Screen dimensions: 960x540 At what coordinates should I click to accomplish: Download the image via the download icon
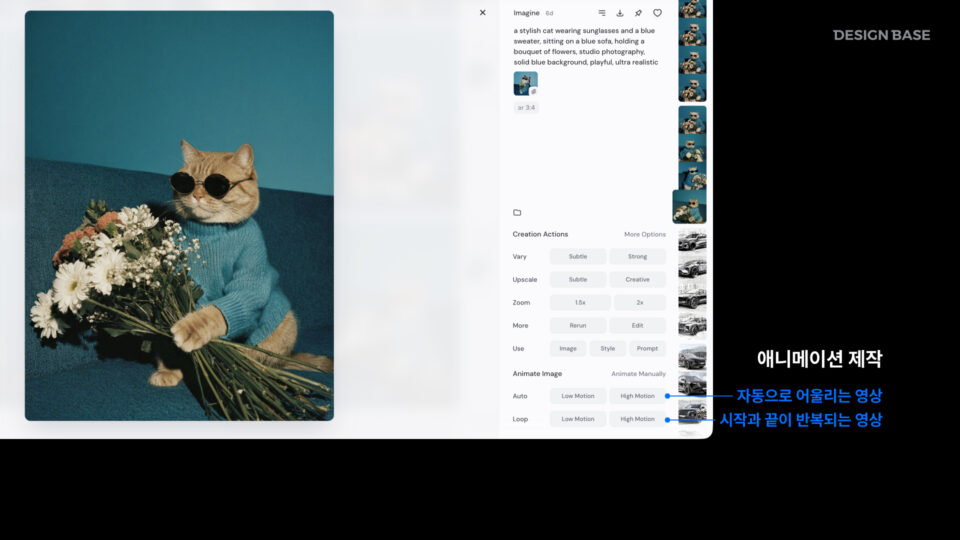click(x=620, y=13)
